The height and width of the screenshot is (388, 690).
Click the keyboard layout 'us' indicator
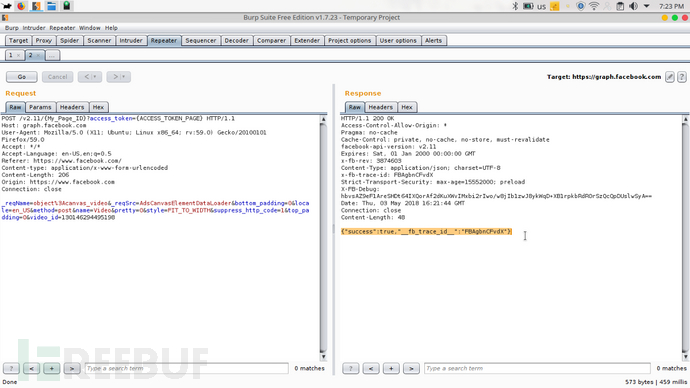[x=541, y=7]
